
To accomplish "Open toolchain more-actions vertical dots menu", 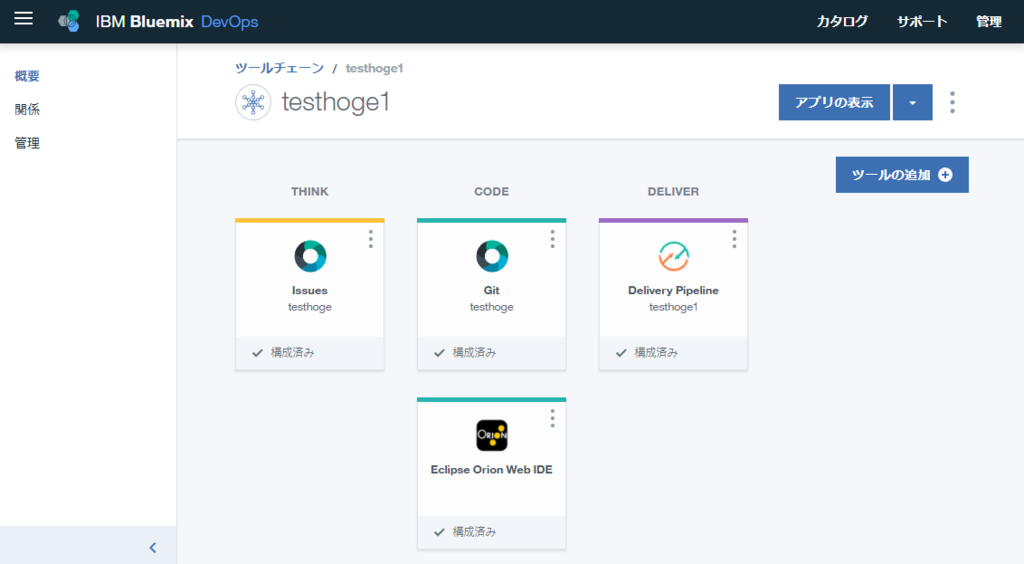I will [952, 102].
